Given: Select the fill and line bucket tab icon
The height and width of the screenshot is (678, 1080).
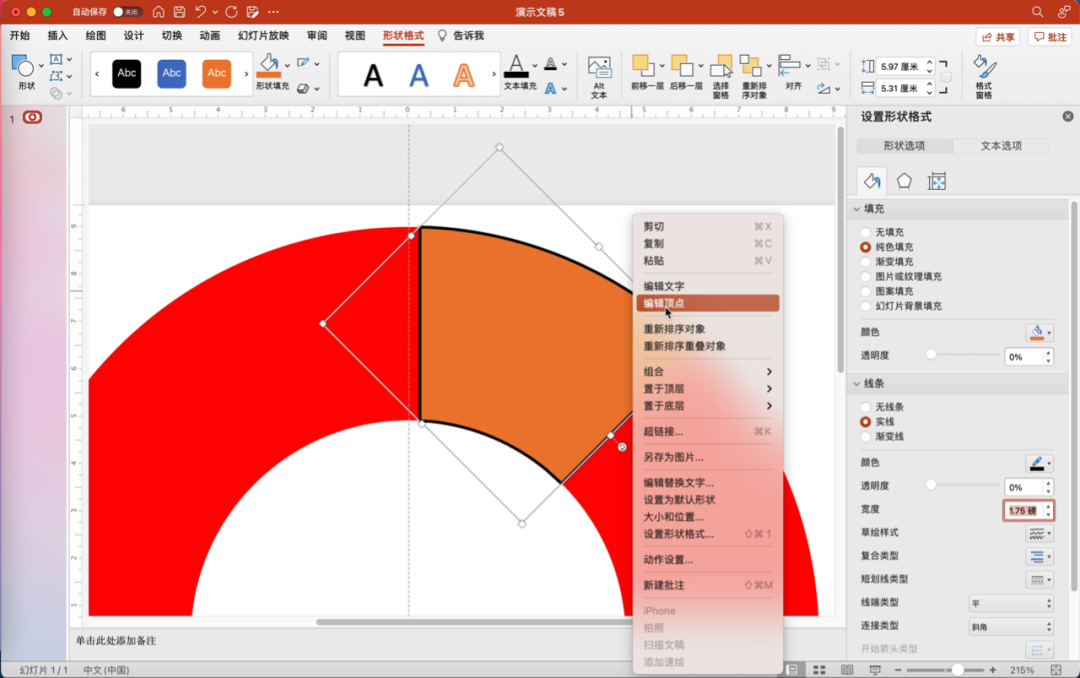Looking at the screenshot, I should (x=871, y=181).
